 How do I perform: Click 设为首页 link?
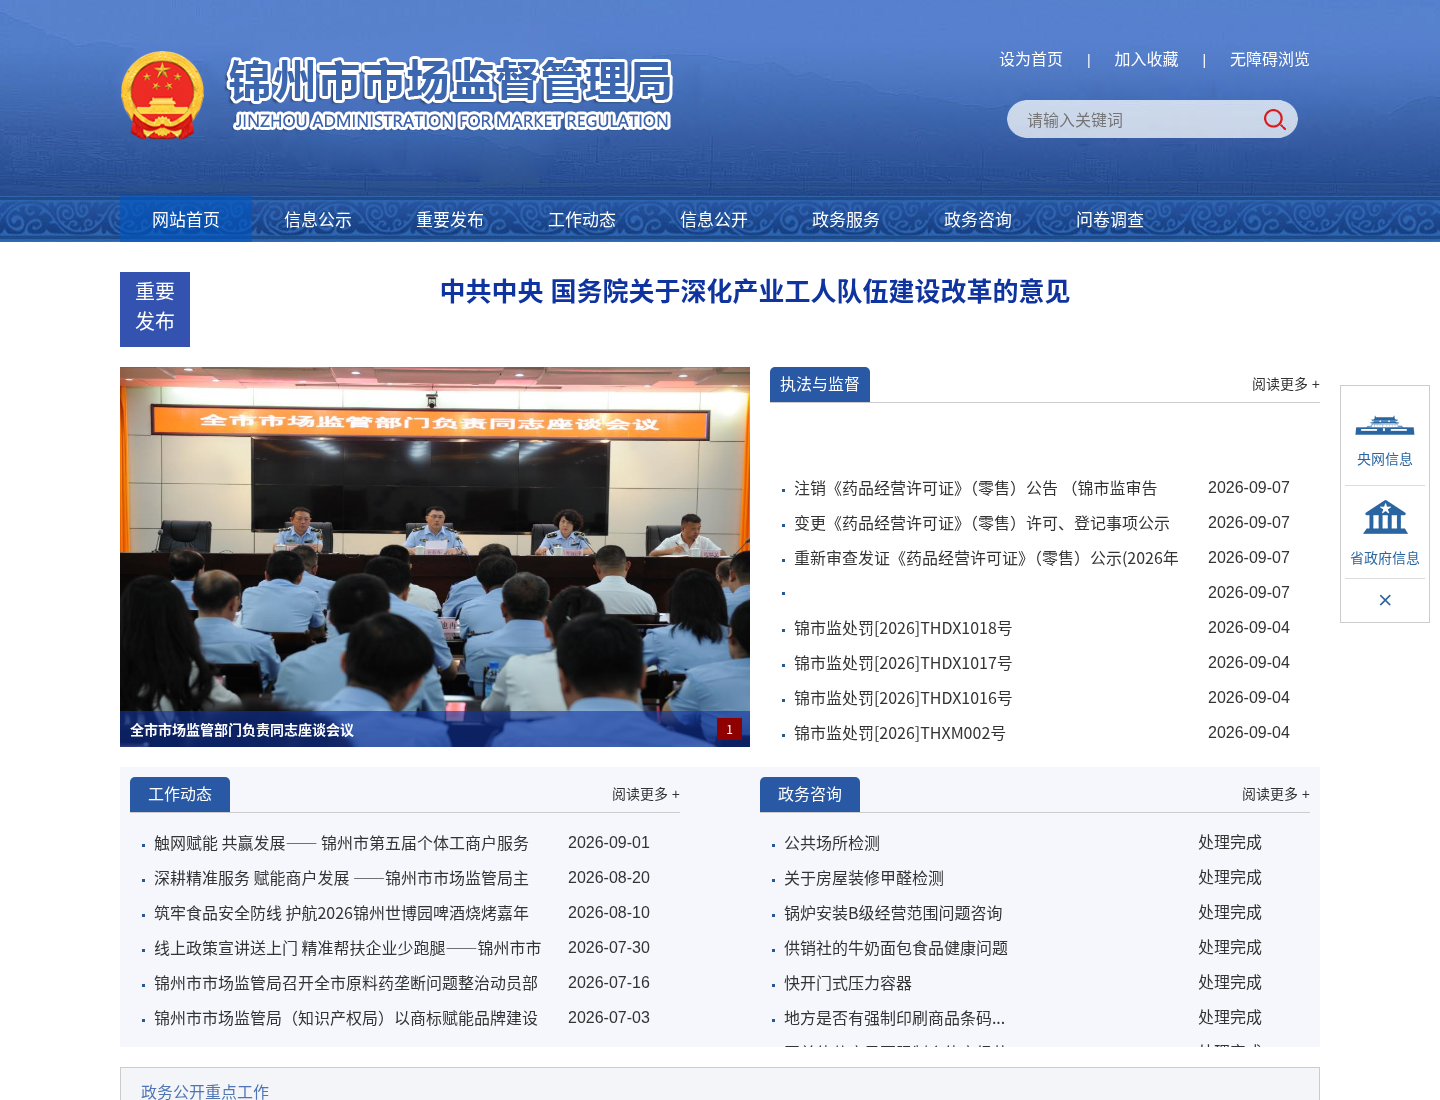click(1031, 59)
